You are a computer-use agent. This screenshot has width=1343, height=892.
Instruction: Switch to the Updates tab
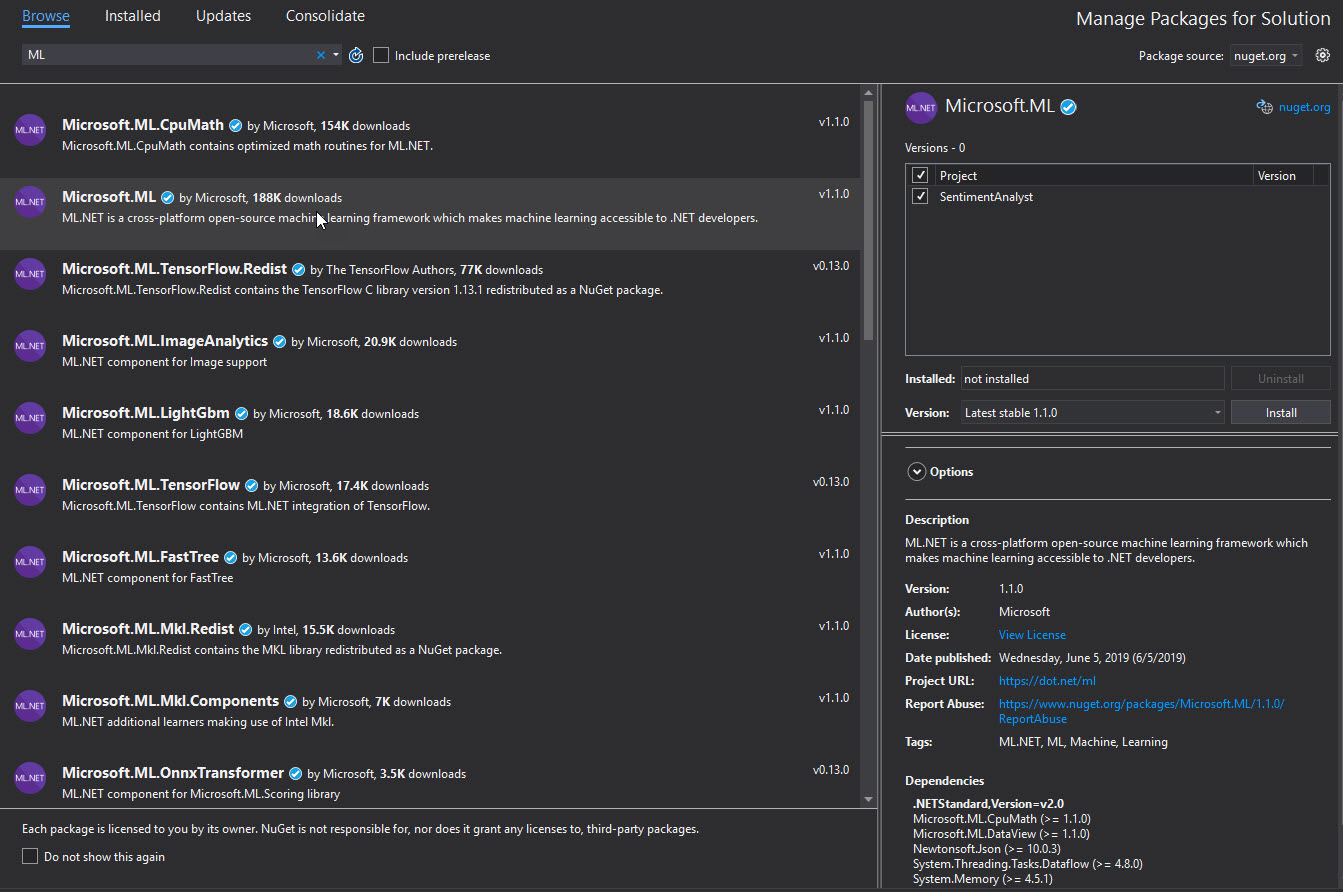click(224, 16)
